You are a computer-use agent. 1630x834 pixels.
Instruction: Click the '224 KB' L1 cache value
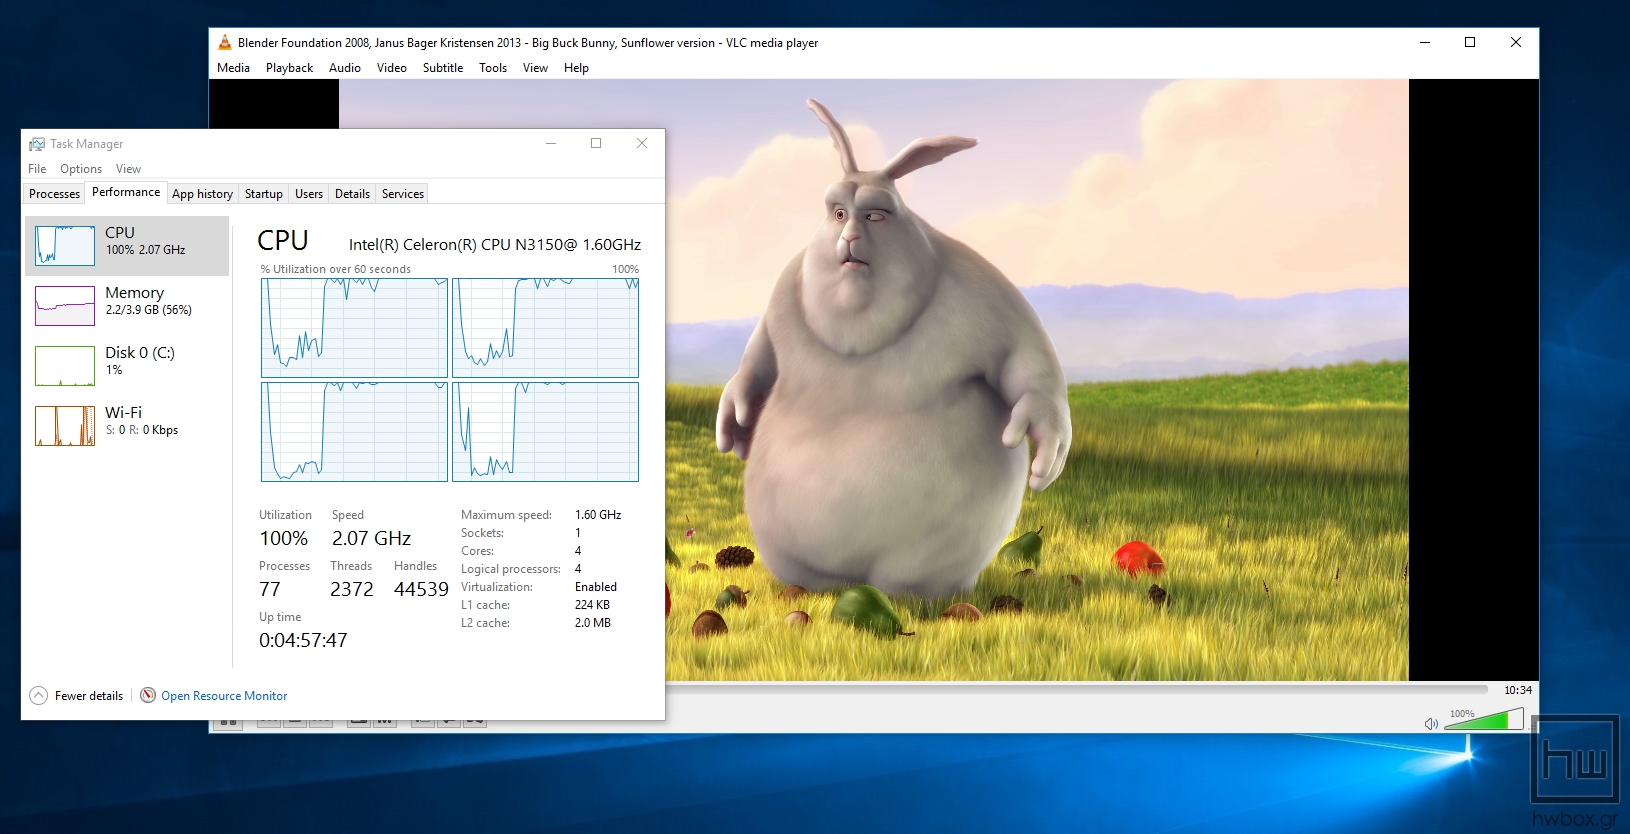coord(592,605)
